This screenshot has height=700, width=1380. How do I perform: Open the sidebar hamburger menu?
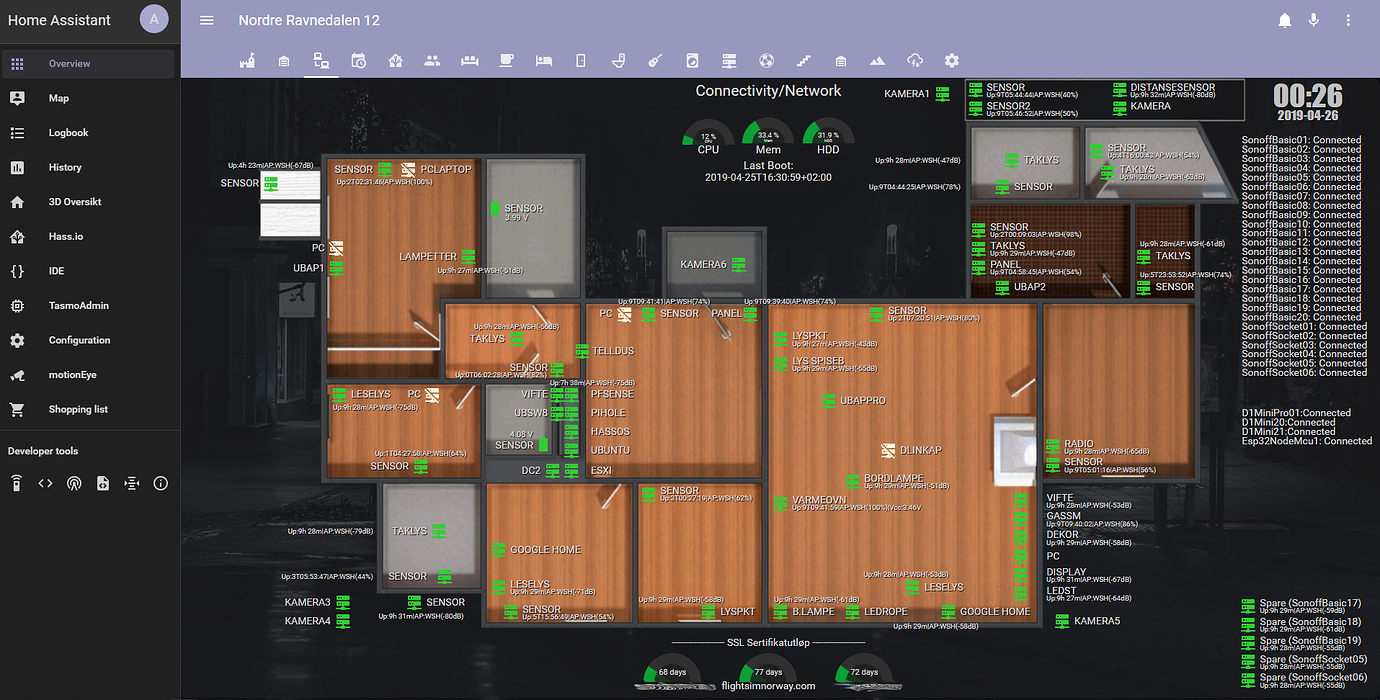point(206,19)
